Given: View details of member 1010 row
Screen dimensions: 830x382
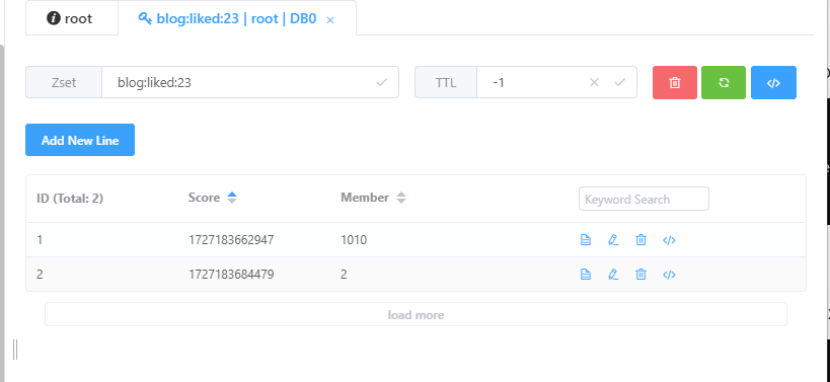Looking at the screenshot, I should [x=585, y=240].
